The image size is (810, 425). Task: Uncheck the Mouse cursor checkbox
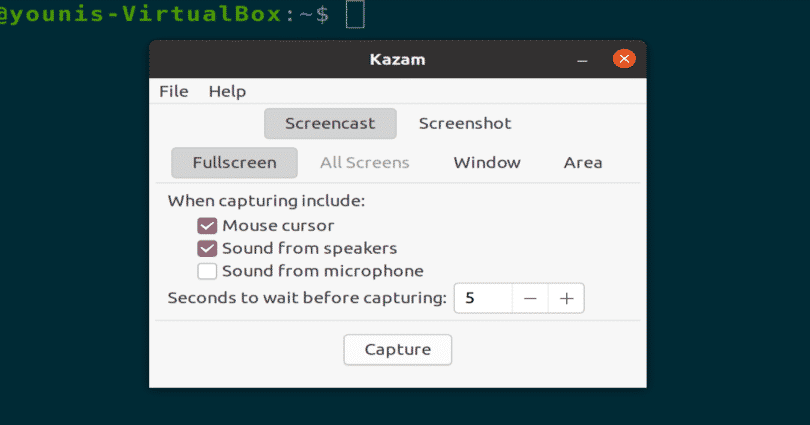click(x=207, y=226)
